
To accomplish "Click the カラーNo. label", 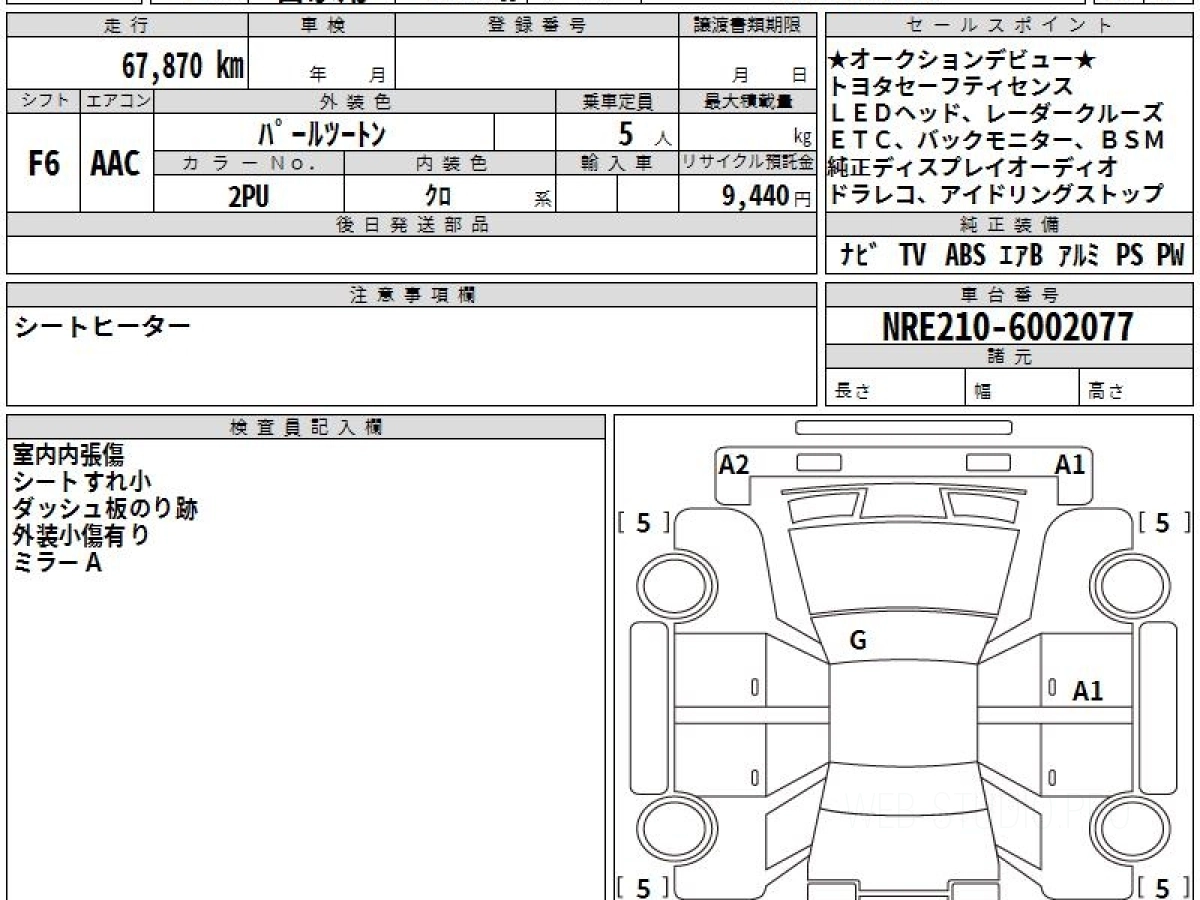I will tap(249, 163).
